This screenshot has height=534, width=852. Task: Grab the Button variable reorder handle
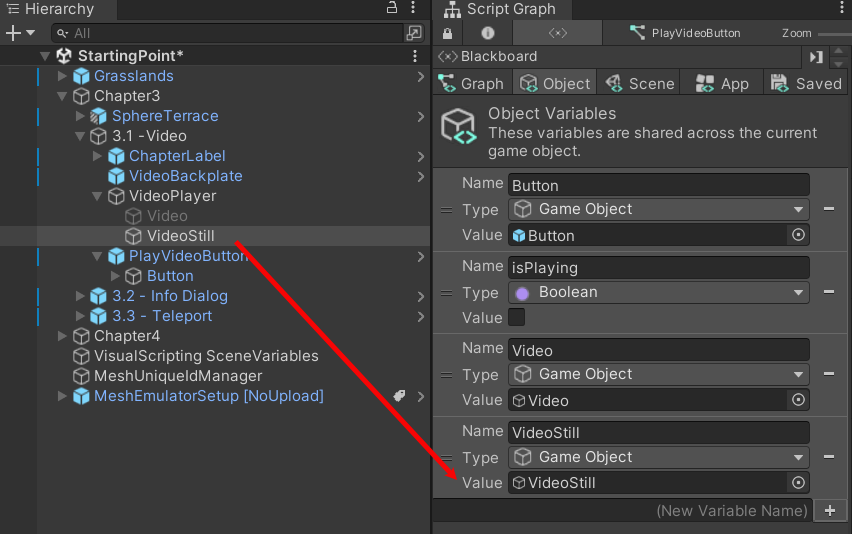(446, 210)
